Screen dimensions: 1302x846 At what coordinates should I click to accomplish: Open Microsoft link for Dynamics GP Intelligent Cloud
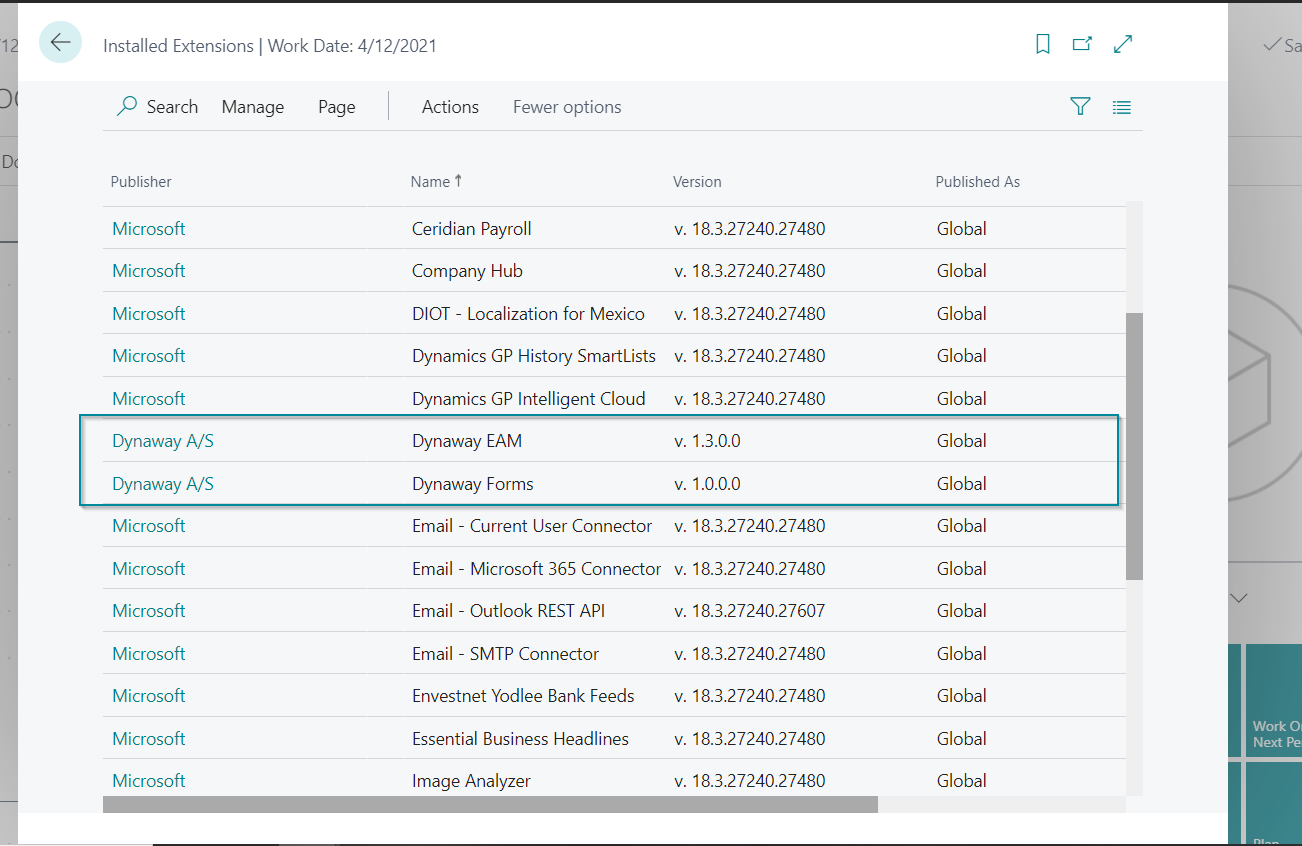149,399
